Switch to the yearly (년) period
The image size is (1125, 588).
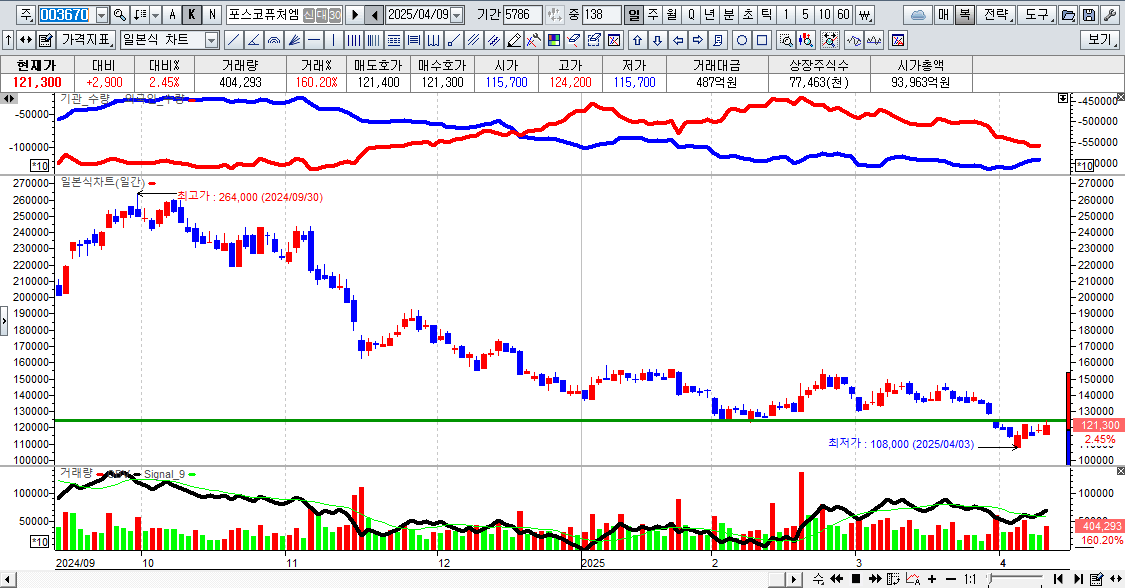710,14
